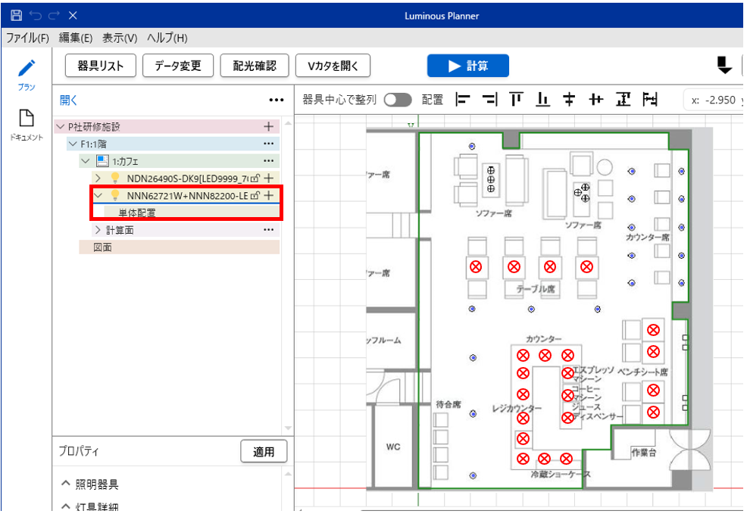Expand the NDN26490S-DK9 fixture node
Viewport: 750px width, 514px height.
tap(98, 178)
